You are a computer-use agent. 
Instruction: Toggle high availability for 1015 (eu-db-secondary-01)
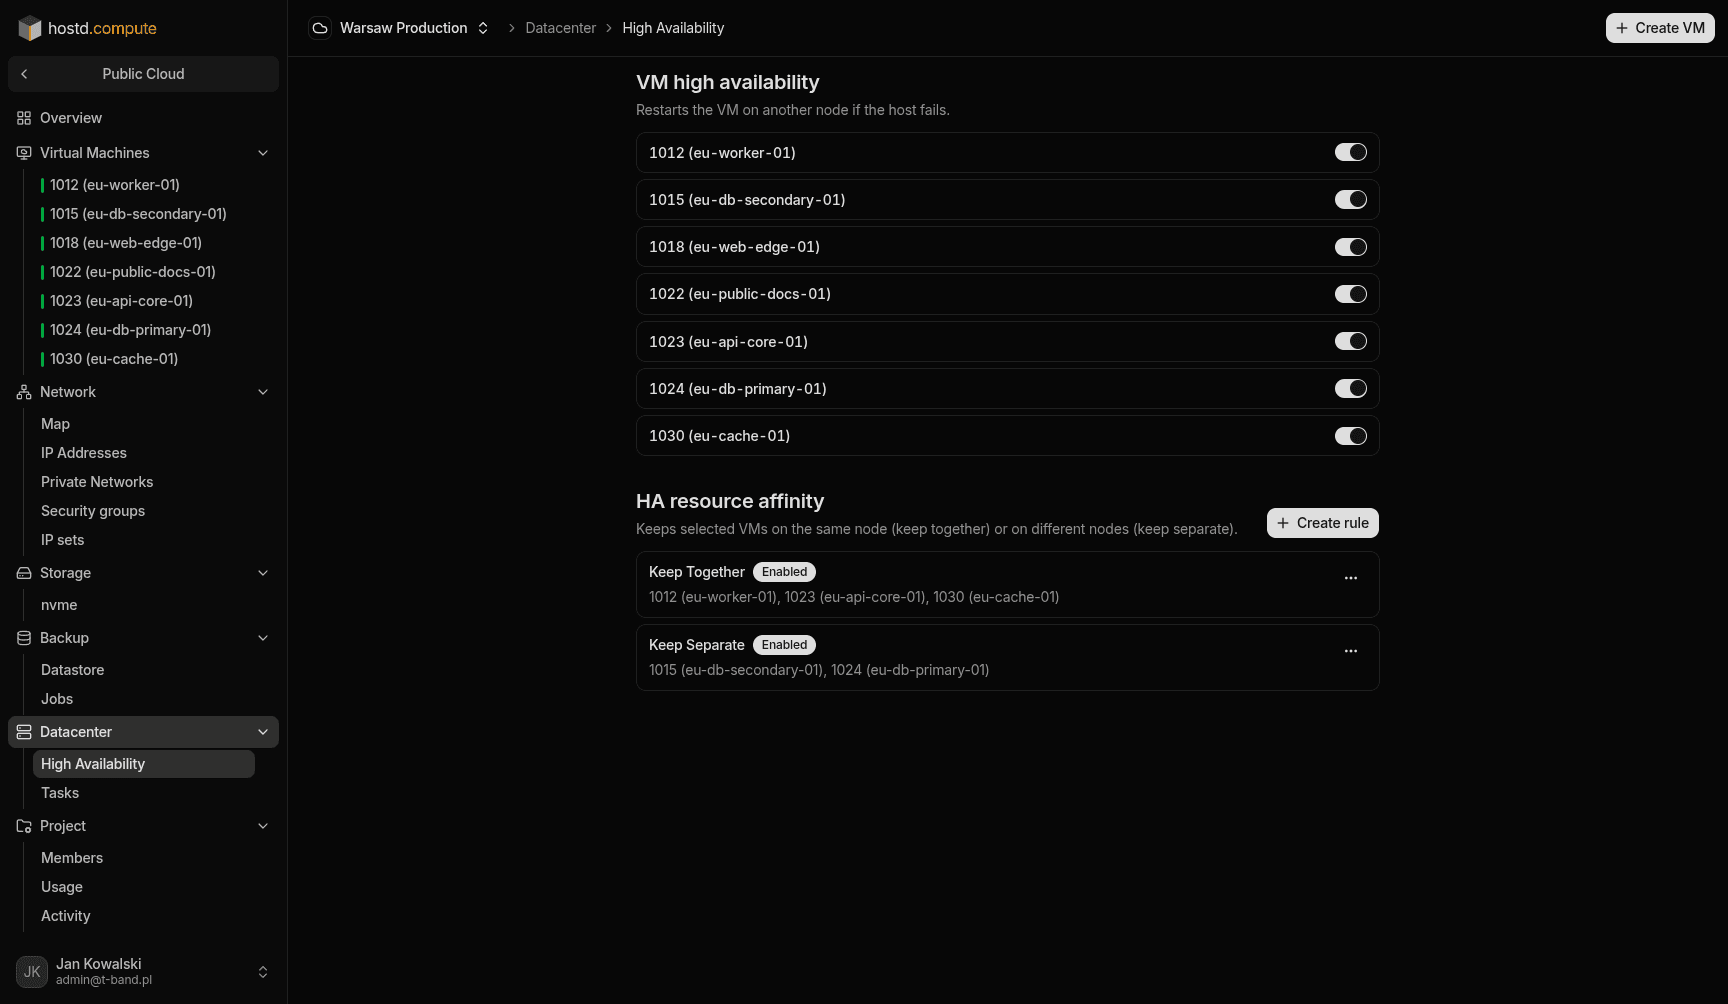point(1351,199)
